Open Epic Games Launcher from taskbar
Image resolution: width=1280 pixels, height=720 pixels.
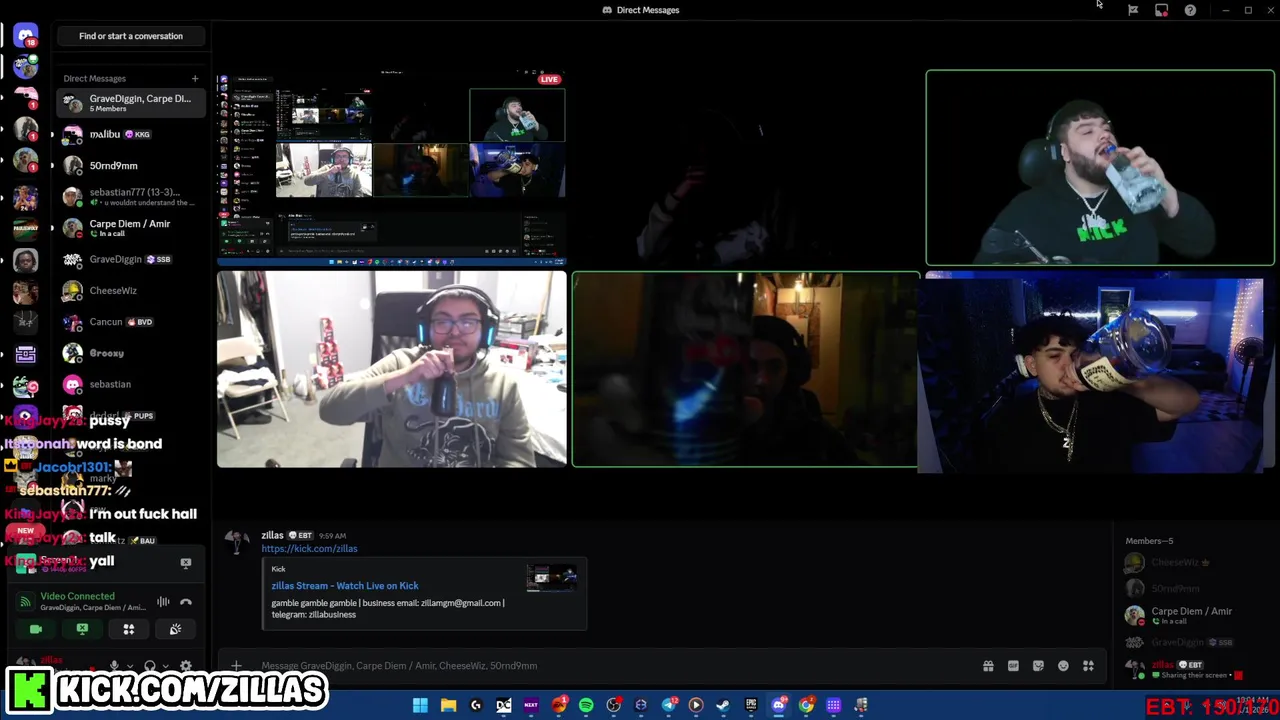coord(751,705)
